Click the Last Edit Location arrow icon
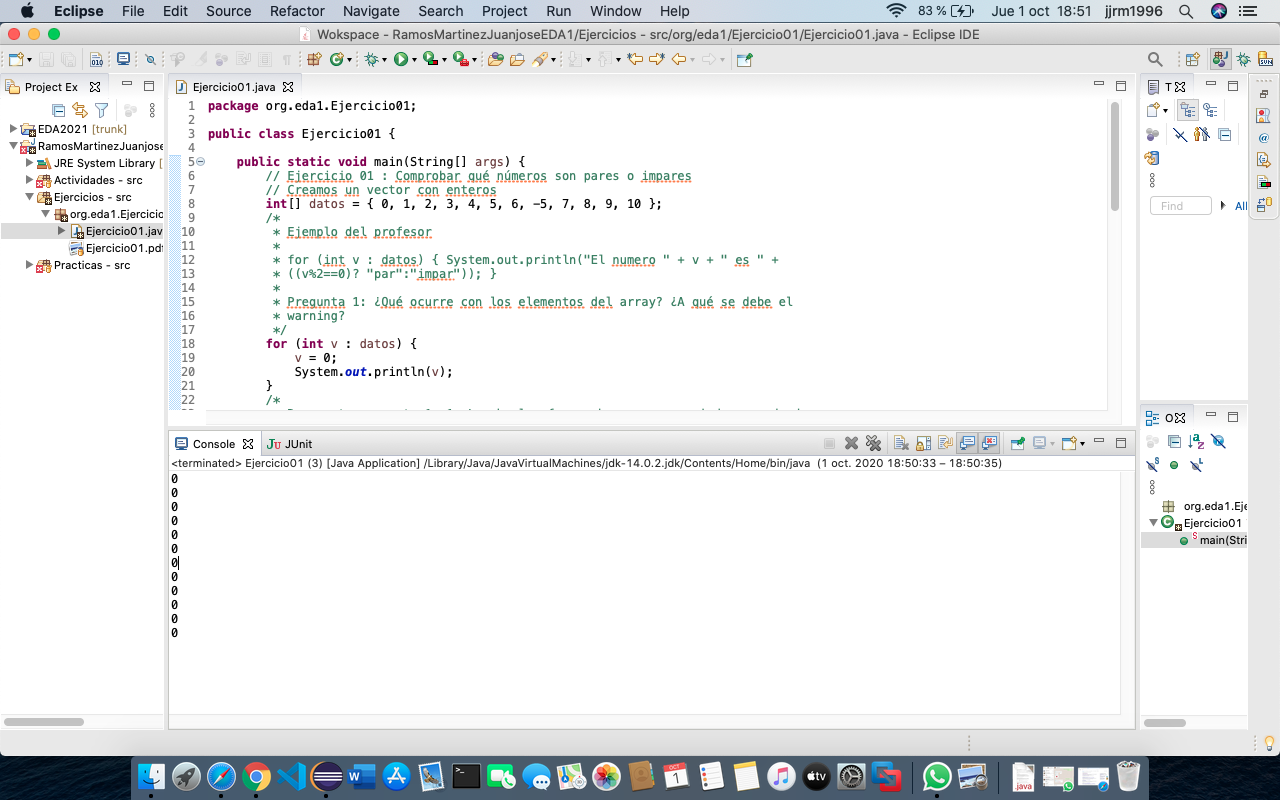Screen dimensions: 1280x800 634,59
